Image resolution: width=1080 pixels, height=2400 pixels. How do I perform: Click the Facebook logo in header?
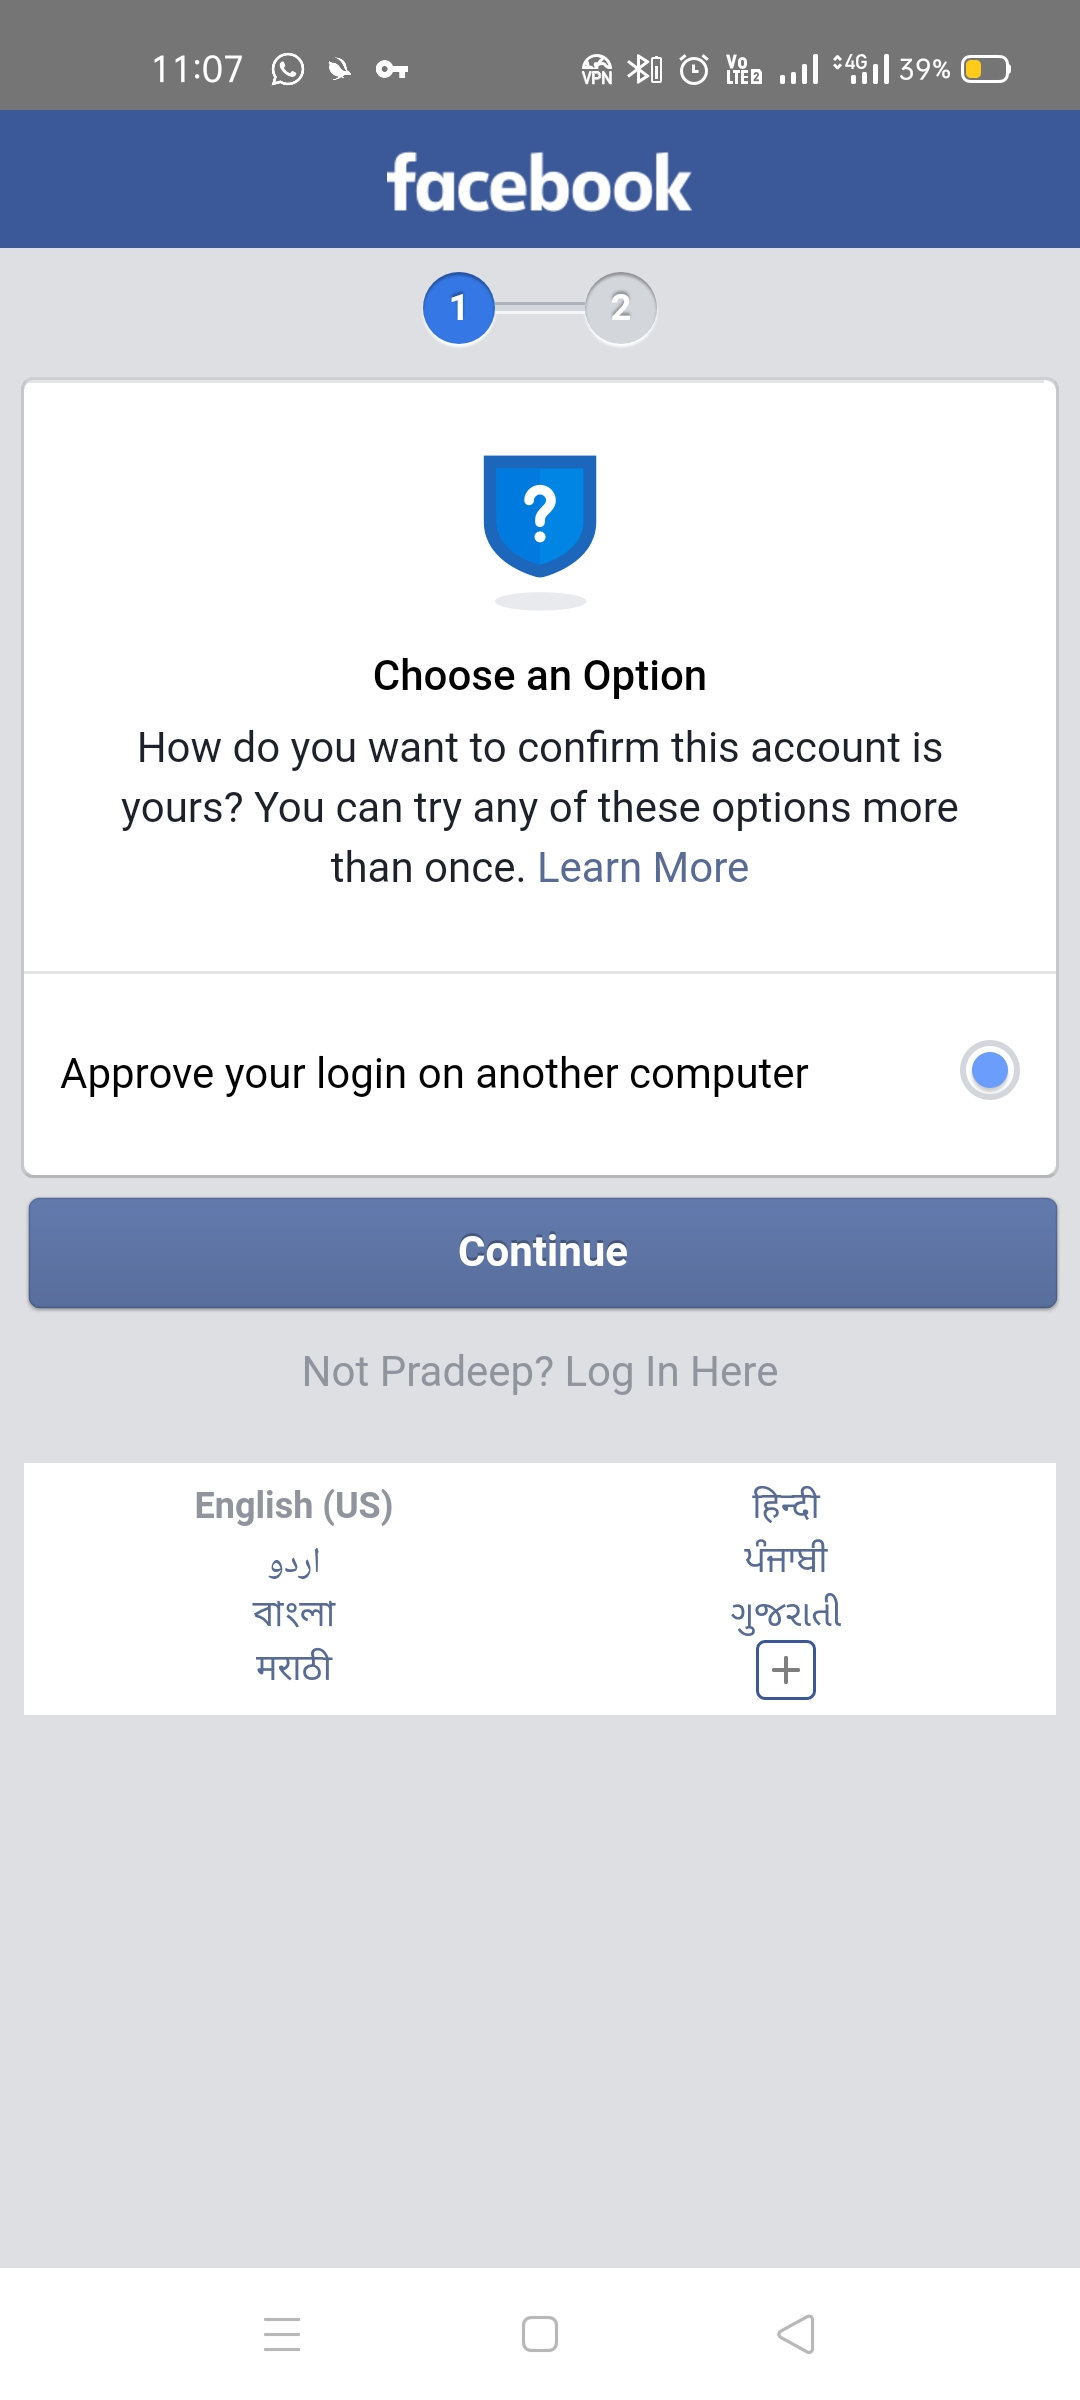[539, 183]
